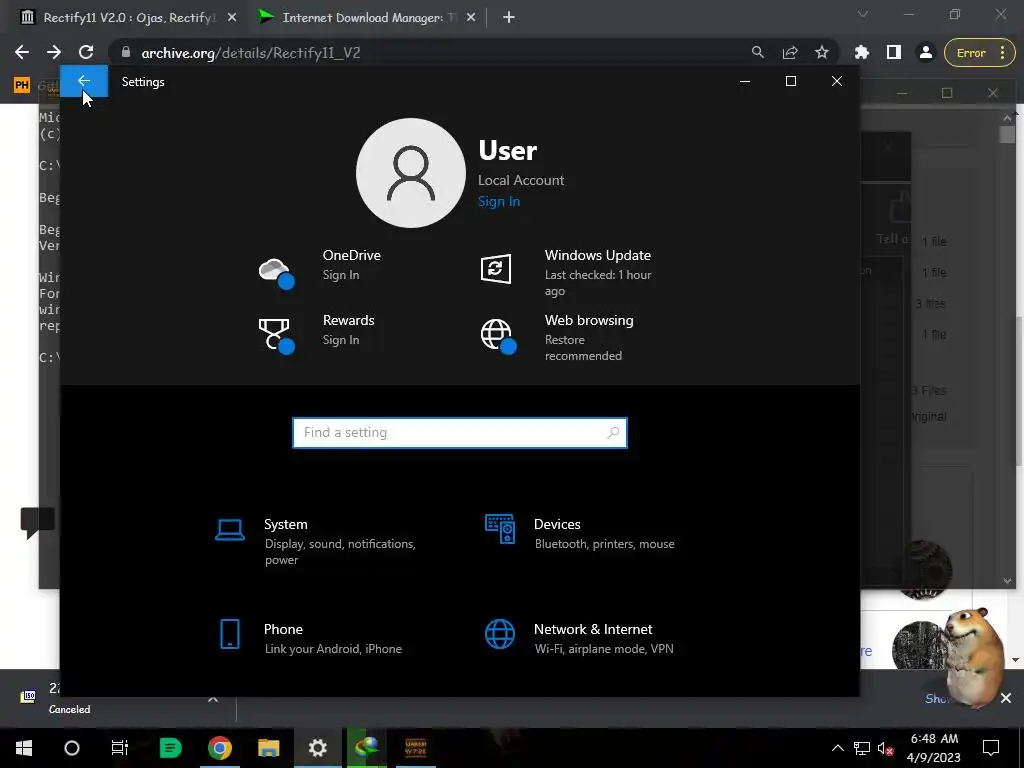Click the muted speaker tray icon
This screenshot has width=1024, height=768.
(x=886, y=748)
